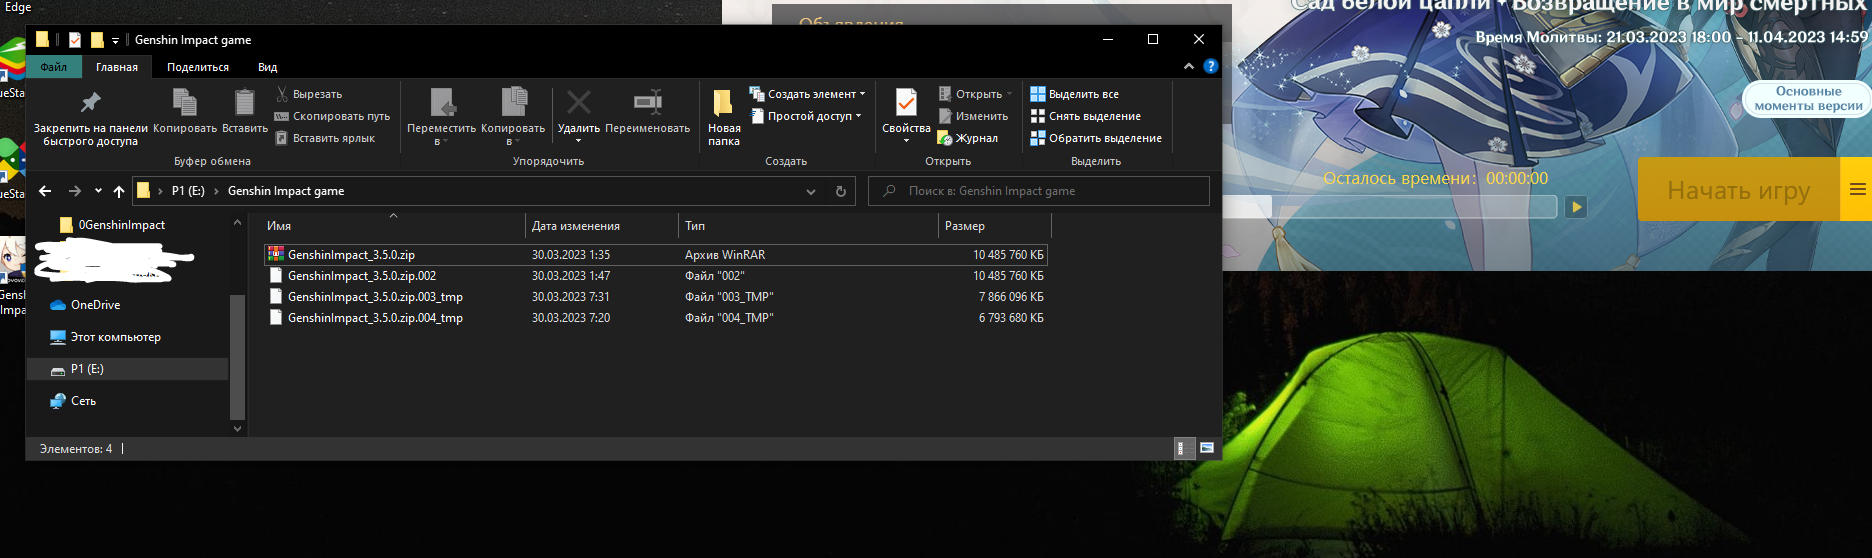This screenshot has height=558, width=1872.
Task: Open Простой доступ dropdown
Action: (x=806, y=116)
